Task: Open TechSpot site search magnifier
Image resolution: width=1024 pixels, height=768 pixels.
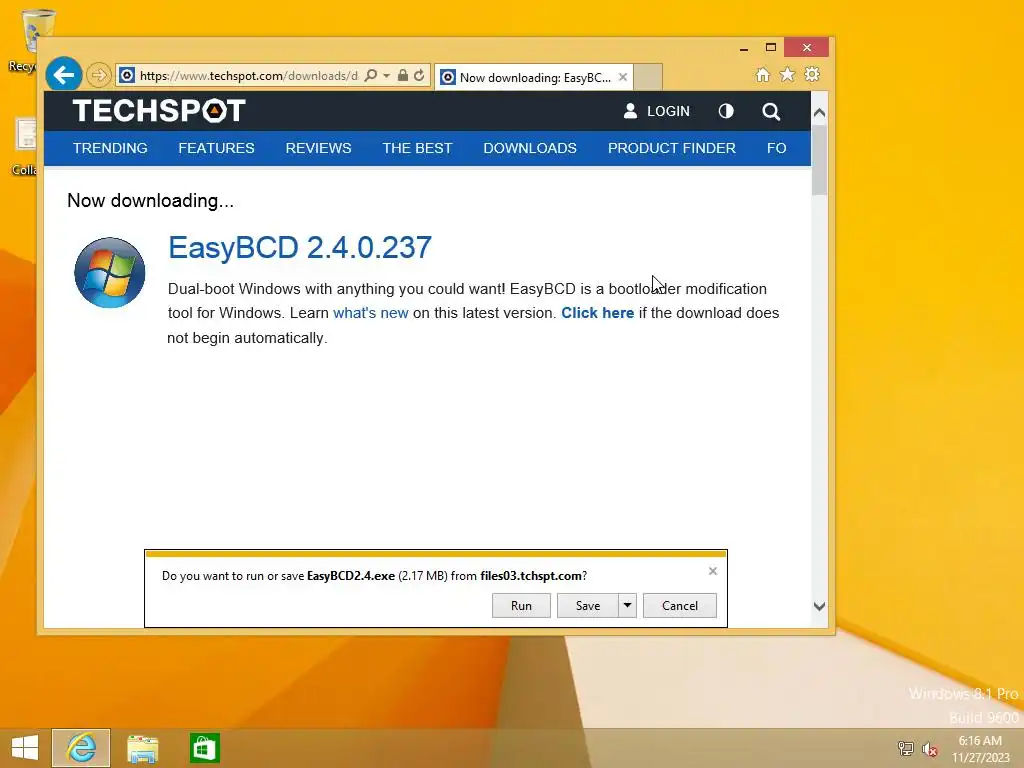Action: tap(771, 112)
